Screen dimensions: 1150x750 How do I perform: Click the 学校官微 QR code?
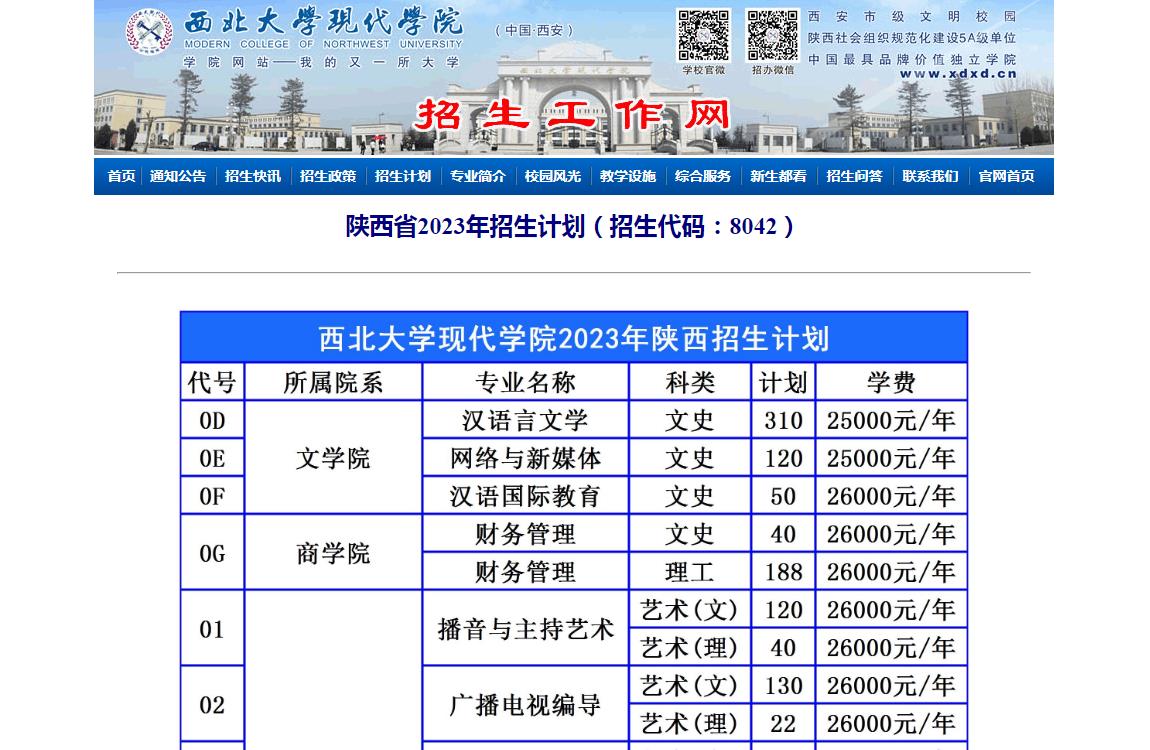click(703, 35)
